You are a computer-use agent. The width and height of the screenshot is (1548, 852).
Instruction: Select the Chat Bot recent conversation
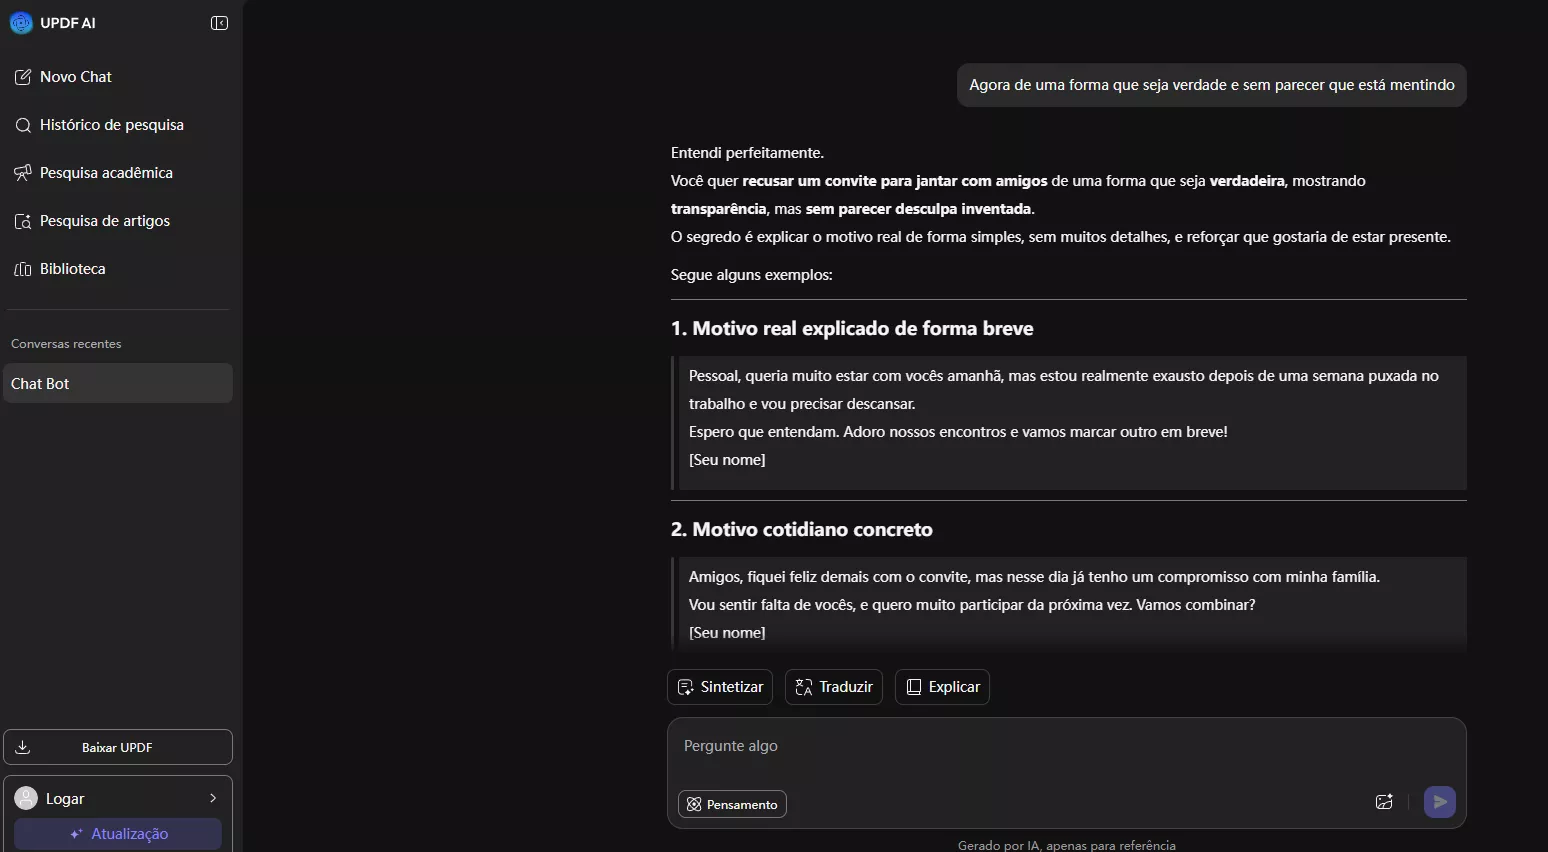point(118,383)
